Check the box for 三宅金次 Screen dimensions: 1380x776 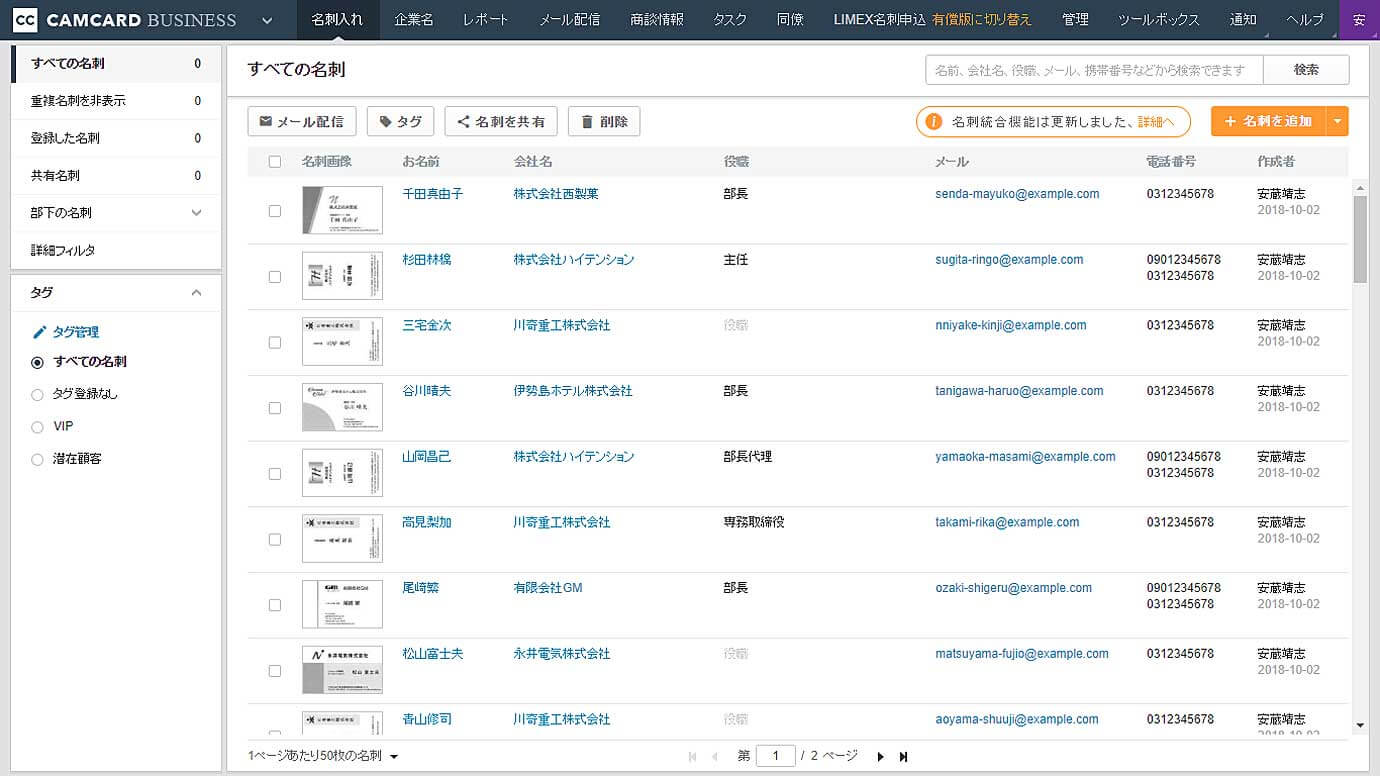tap(275, 343)
